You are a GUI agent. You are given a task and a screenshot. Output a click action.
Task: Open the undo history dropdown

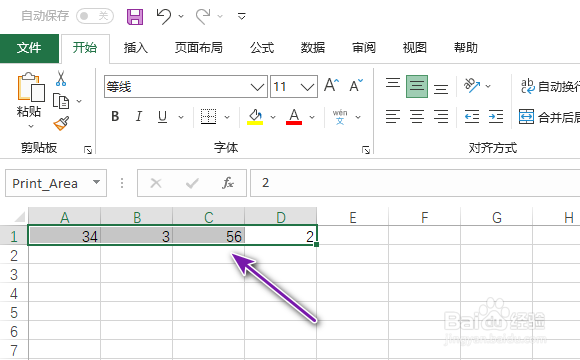click(x=181, y=16)
